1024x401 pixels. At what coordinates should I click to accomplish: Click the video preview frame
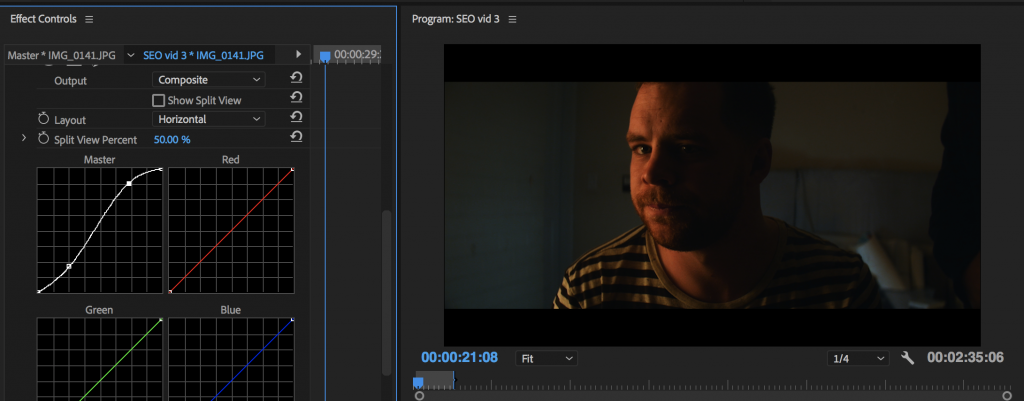click(712, 195)
